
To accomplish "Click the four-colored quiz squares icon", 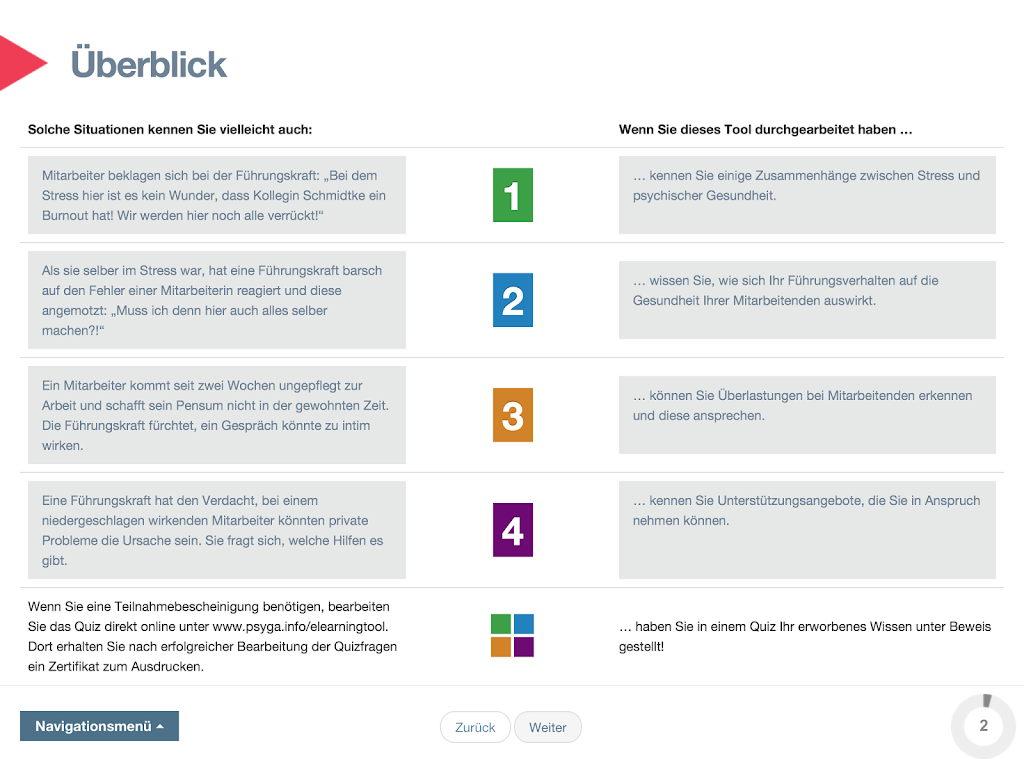I will coord(512,636).
